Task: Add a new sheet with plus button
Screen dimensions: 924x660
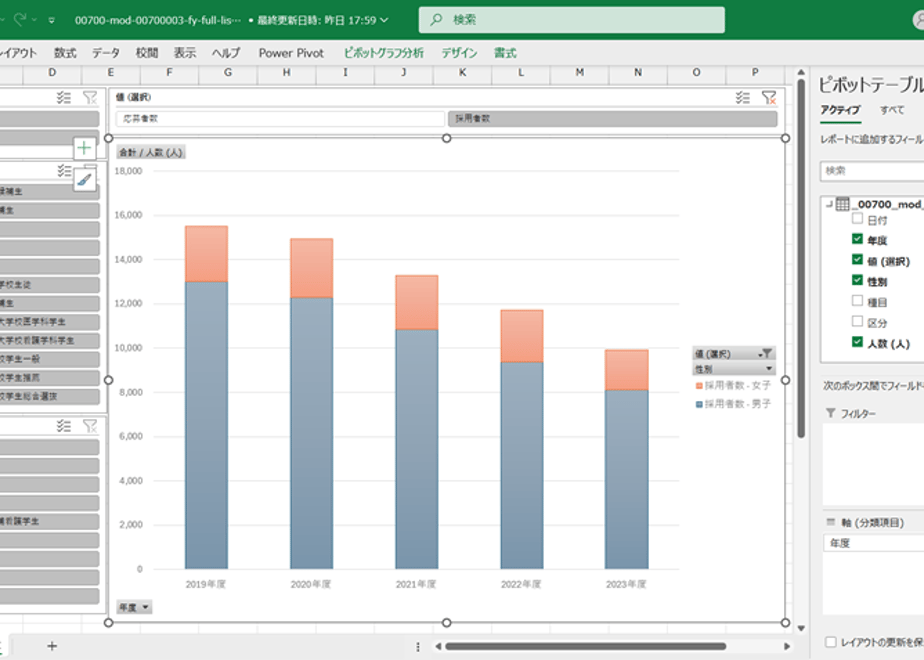Action: (52, 646)
